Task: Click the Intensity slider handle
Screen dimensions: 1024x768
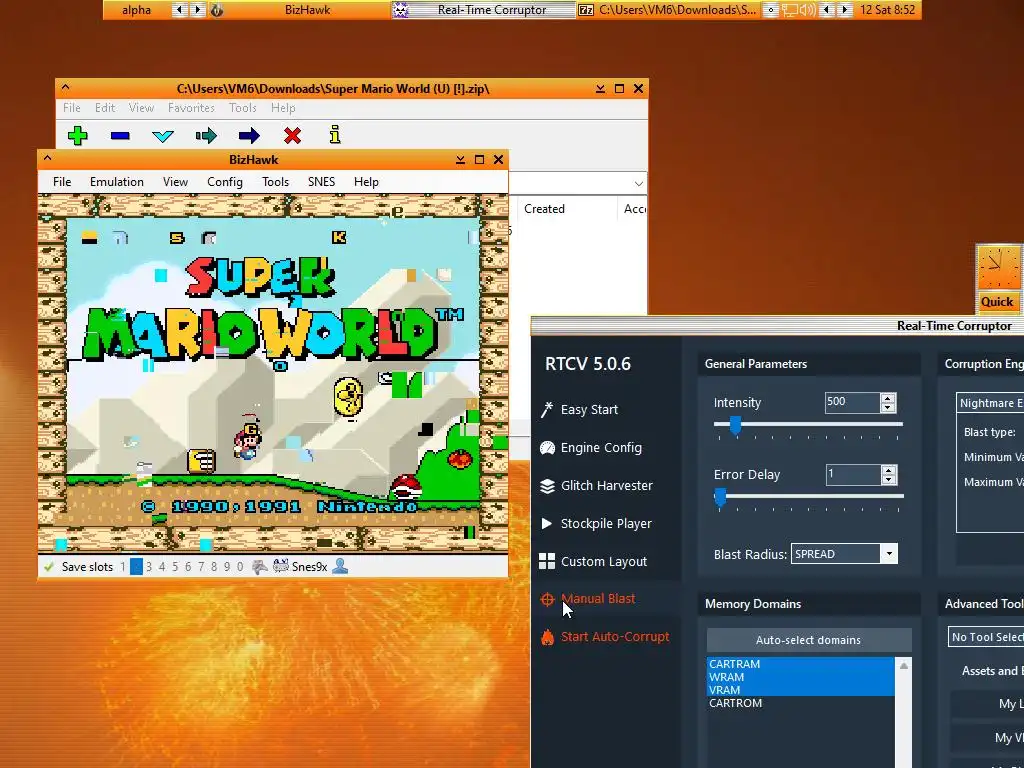Action: [x=735, y=425]
